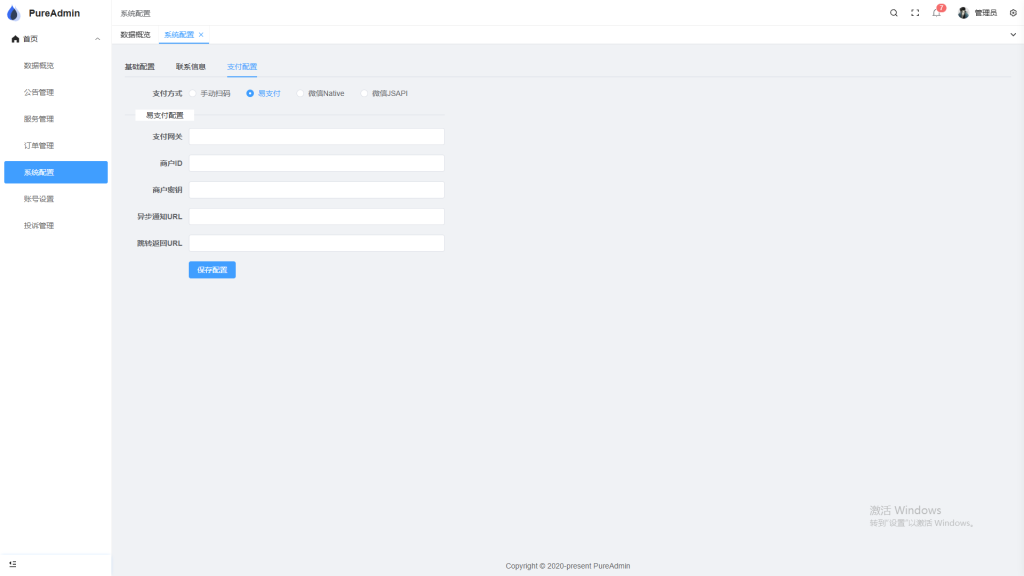Select the 微信Native radio option
Viewport: 1024px width, 576px height.
[x=300, y=93]
